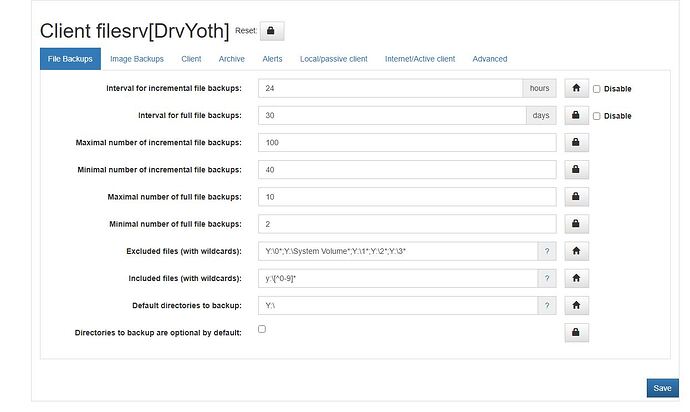Tick Disable checkbox for full file backups
Viewport: 690px width, 412px height.
597,115
